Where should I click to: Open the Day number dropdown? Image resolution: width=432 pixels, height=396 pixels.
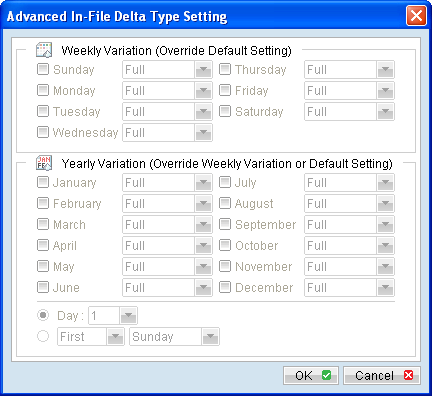pyautogui.click(x=113, y=316)
